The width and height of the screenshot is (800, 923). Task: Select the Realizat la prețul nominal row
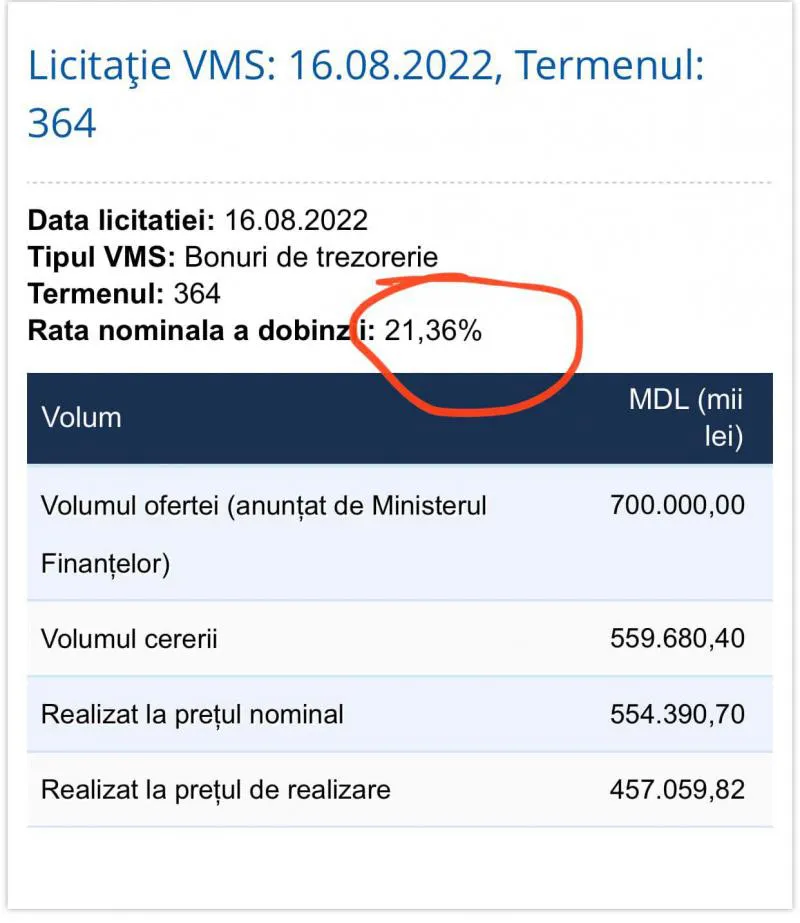[400, 715]
